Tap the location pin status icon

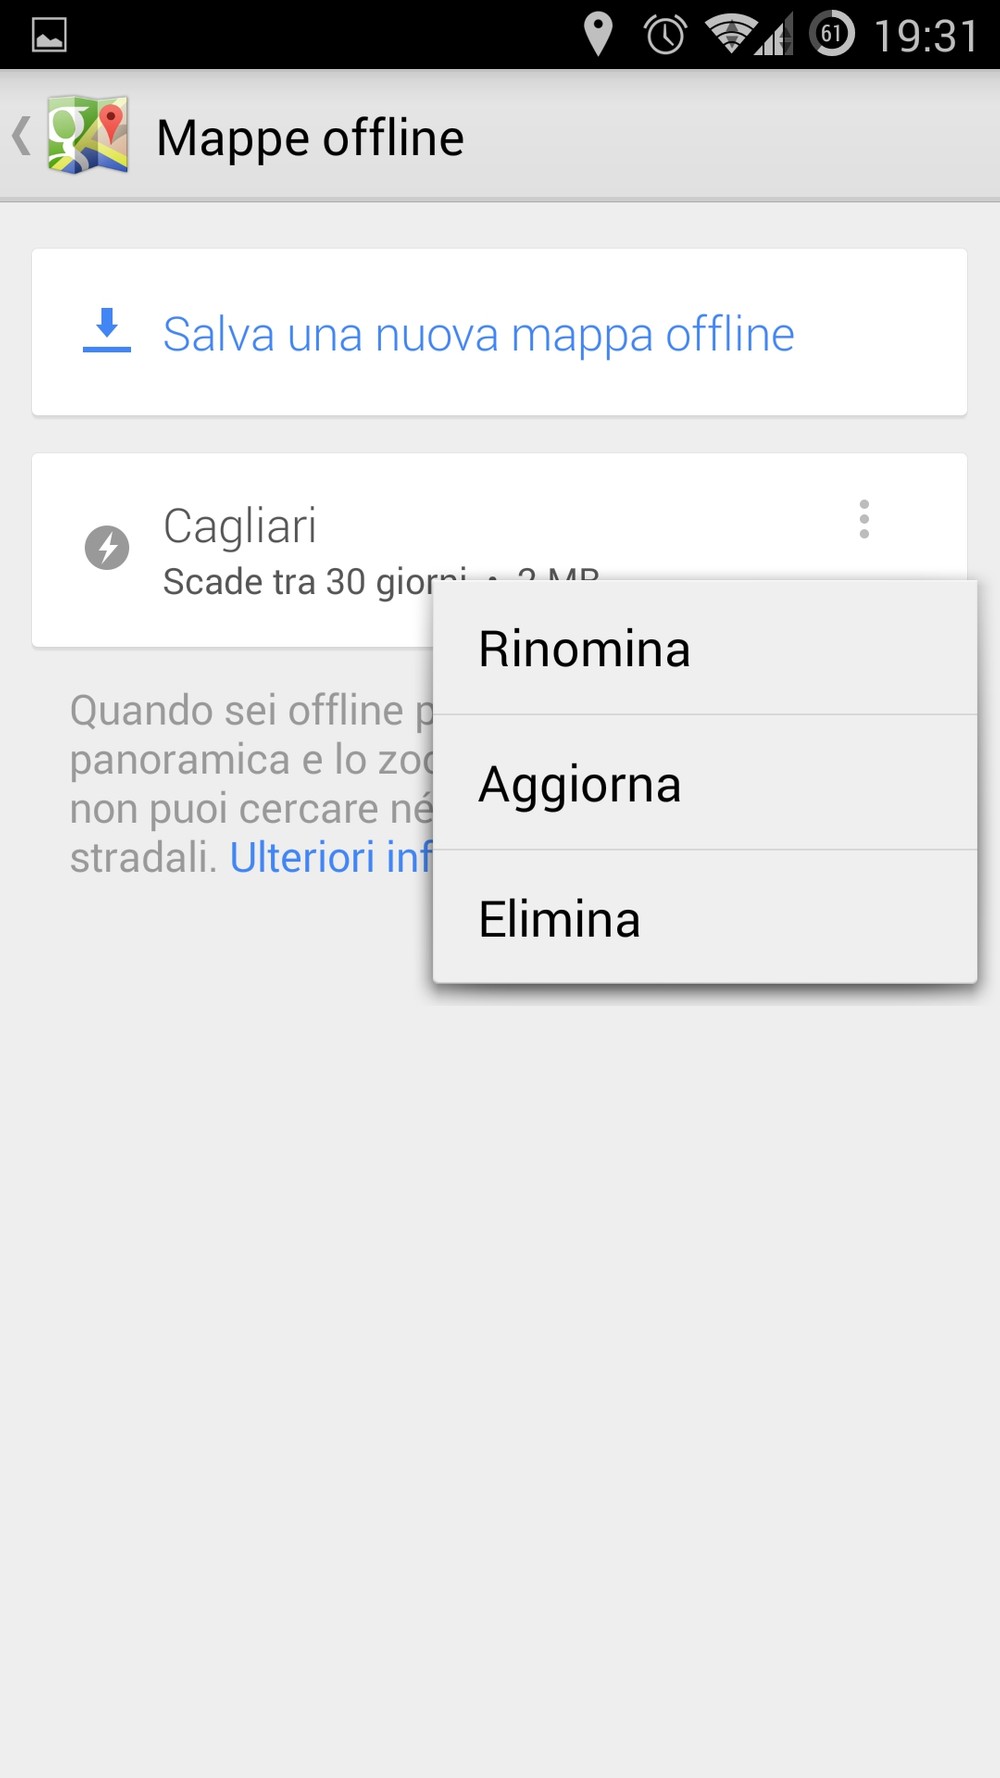point(597,34)
